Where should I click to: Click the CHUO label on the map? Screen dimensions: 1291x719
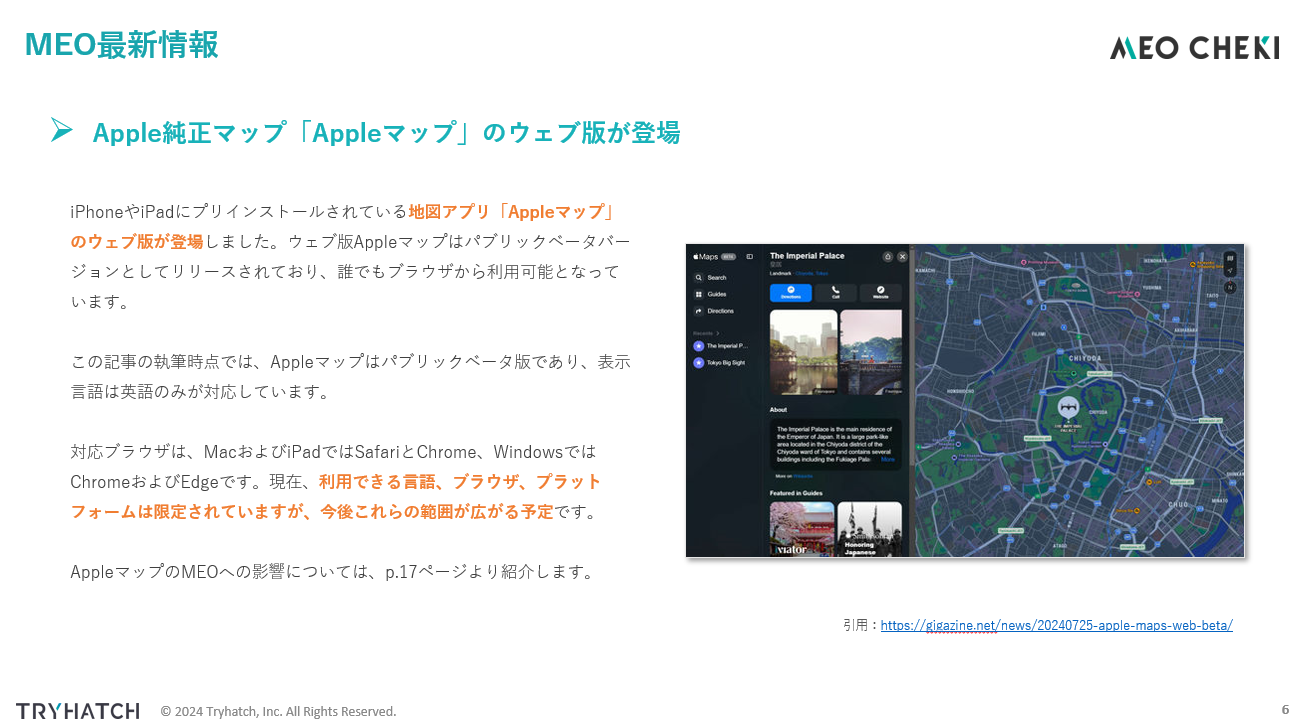click(x=1180, y=505)
